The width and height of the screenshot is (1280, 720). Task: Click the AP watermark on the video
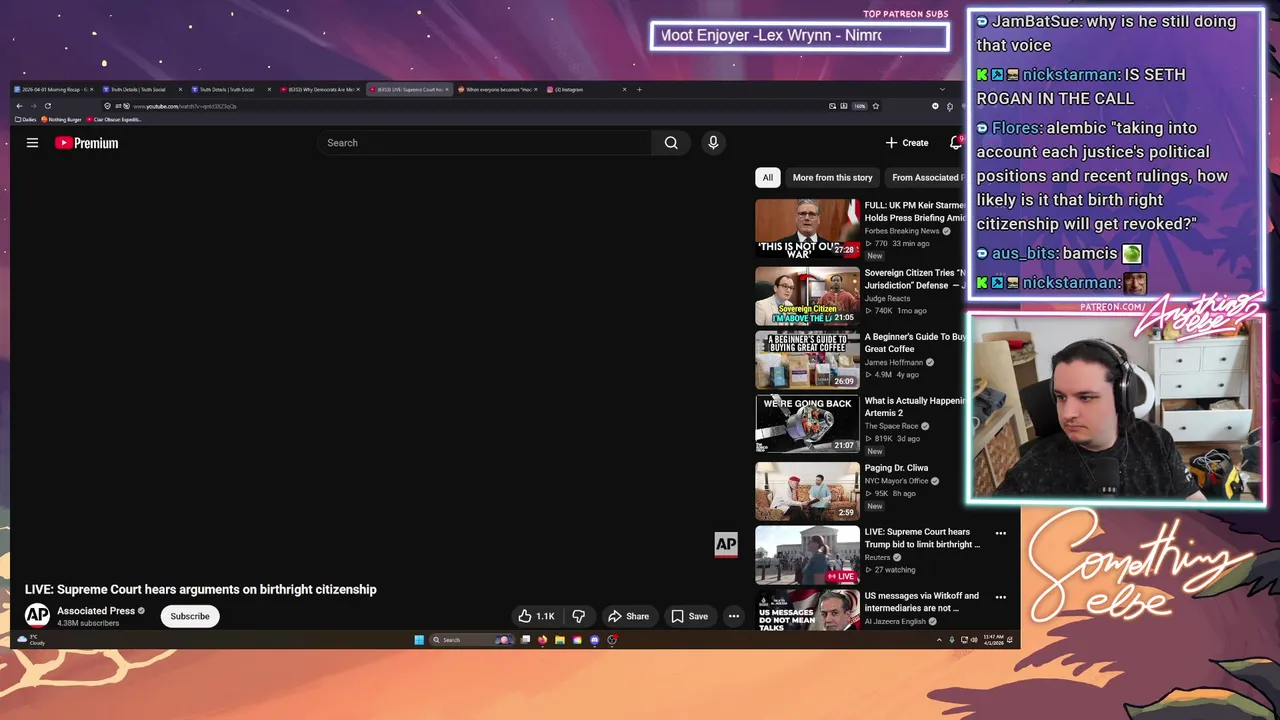(x=726, y=544)
